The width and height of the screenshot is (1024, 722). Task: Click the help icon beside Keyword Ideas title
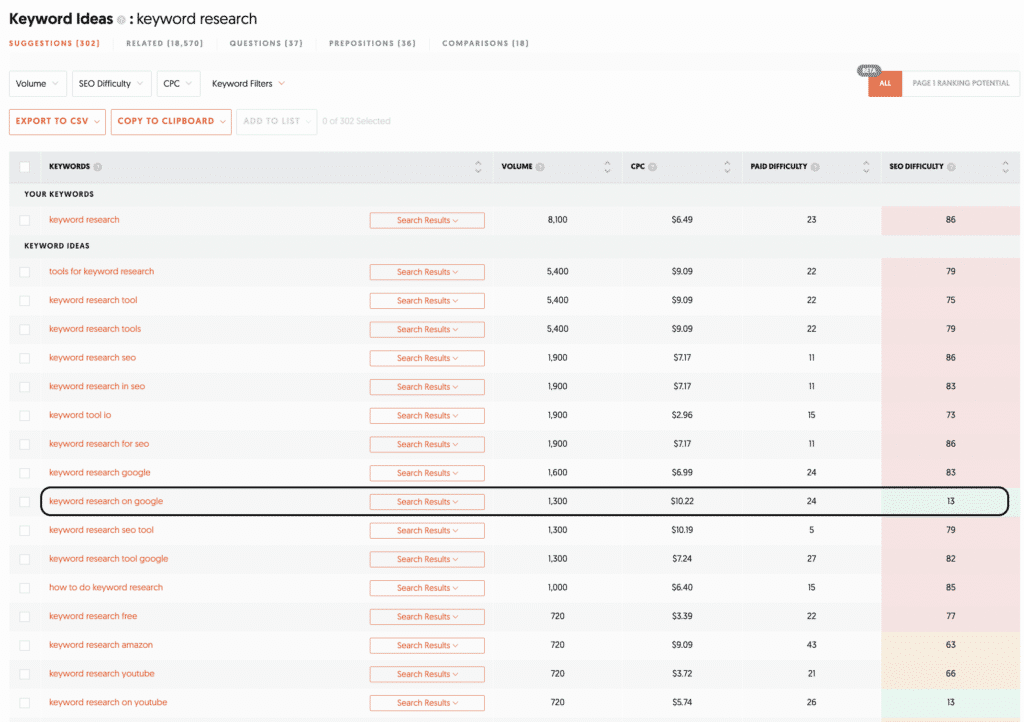pos(121,20)
